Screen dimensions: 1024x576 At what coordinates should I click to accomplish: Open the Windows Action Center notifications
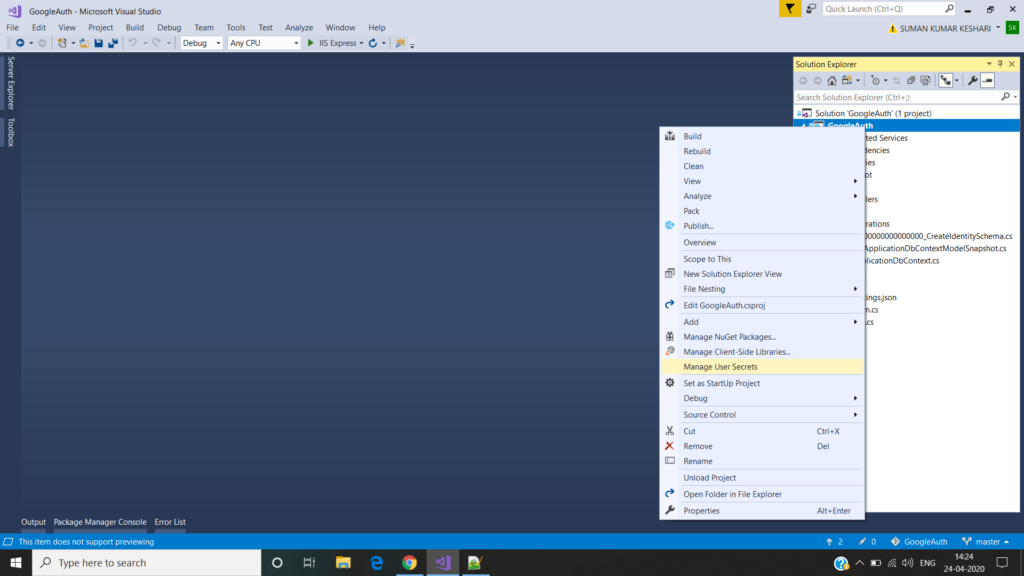pos(1002,562)
